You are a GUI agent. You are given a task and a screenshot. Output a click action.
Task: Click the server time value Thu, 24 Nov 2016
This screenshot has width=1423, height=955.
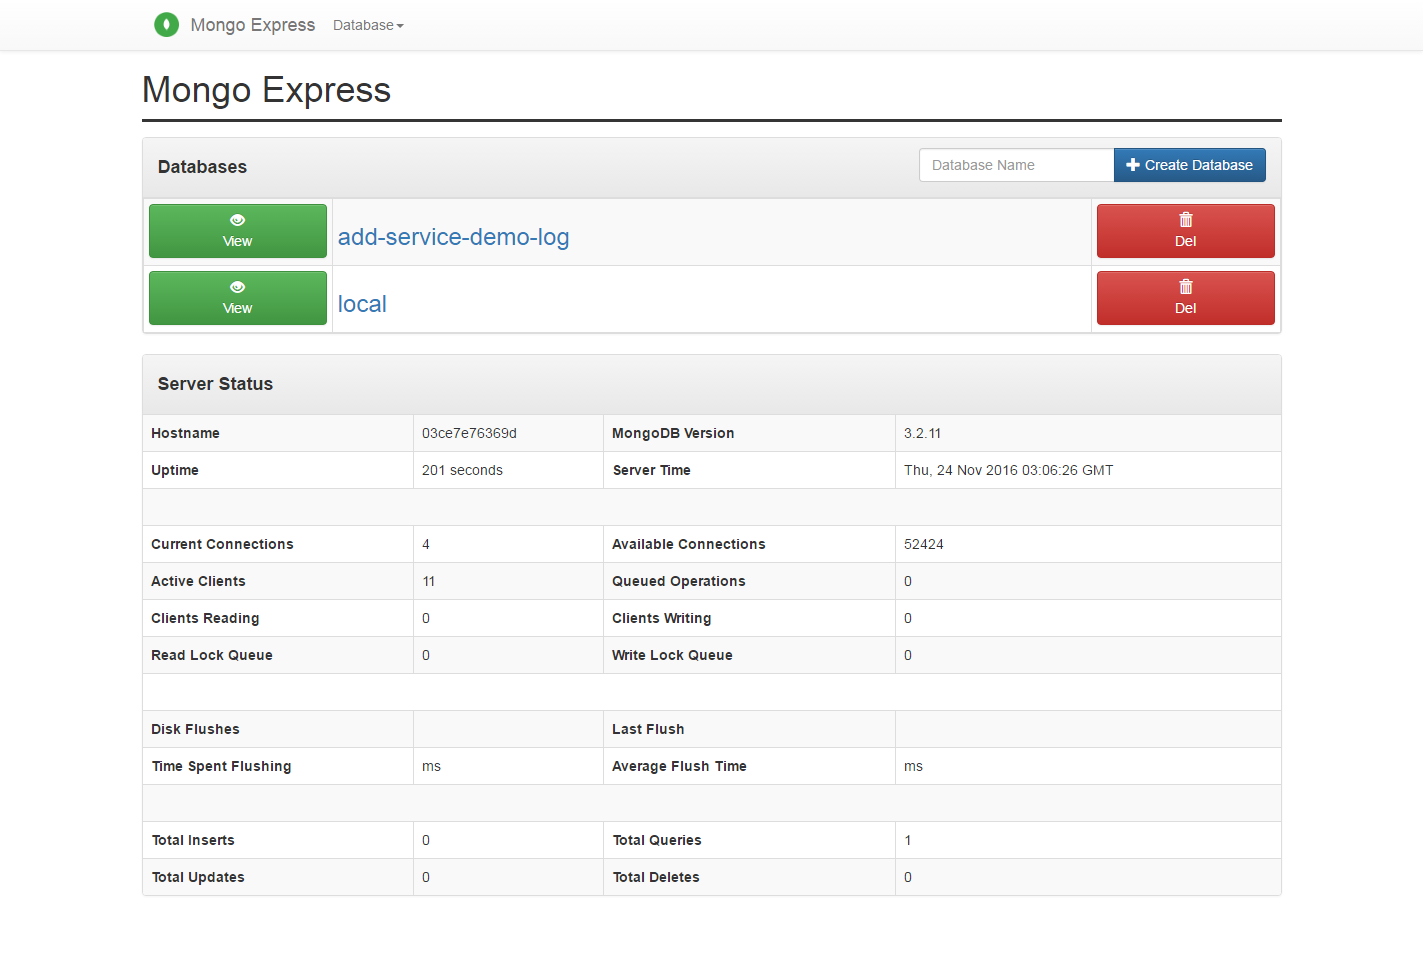pyautogui.click(x=1008, y=470)
